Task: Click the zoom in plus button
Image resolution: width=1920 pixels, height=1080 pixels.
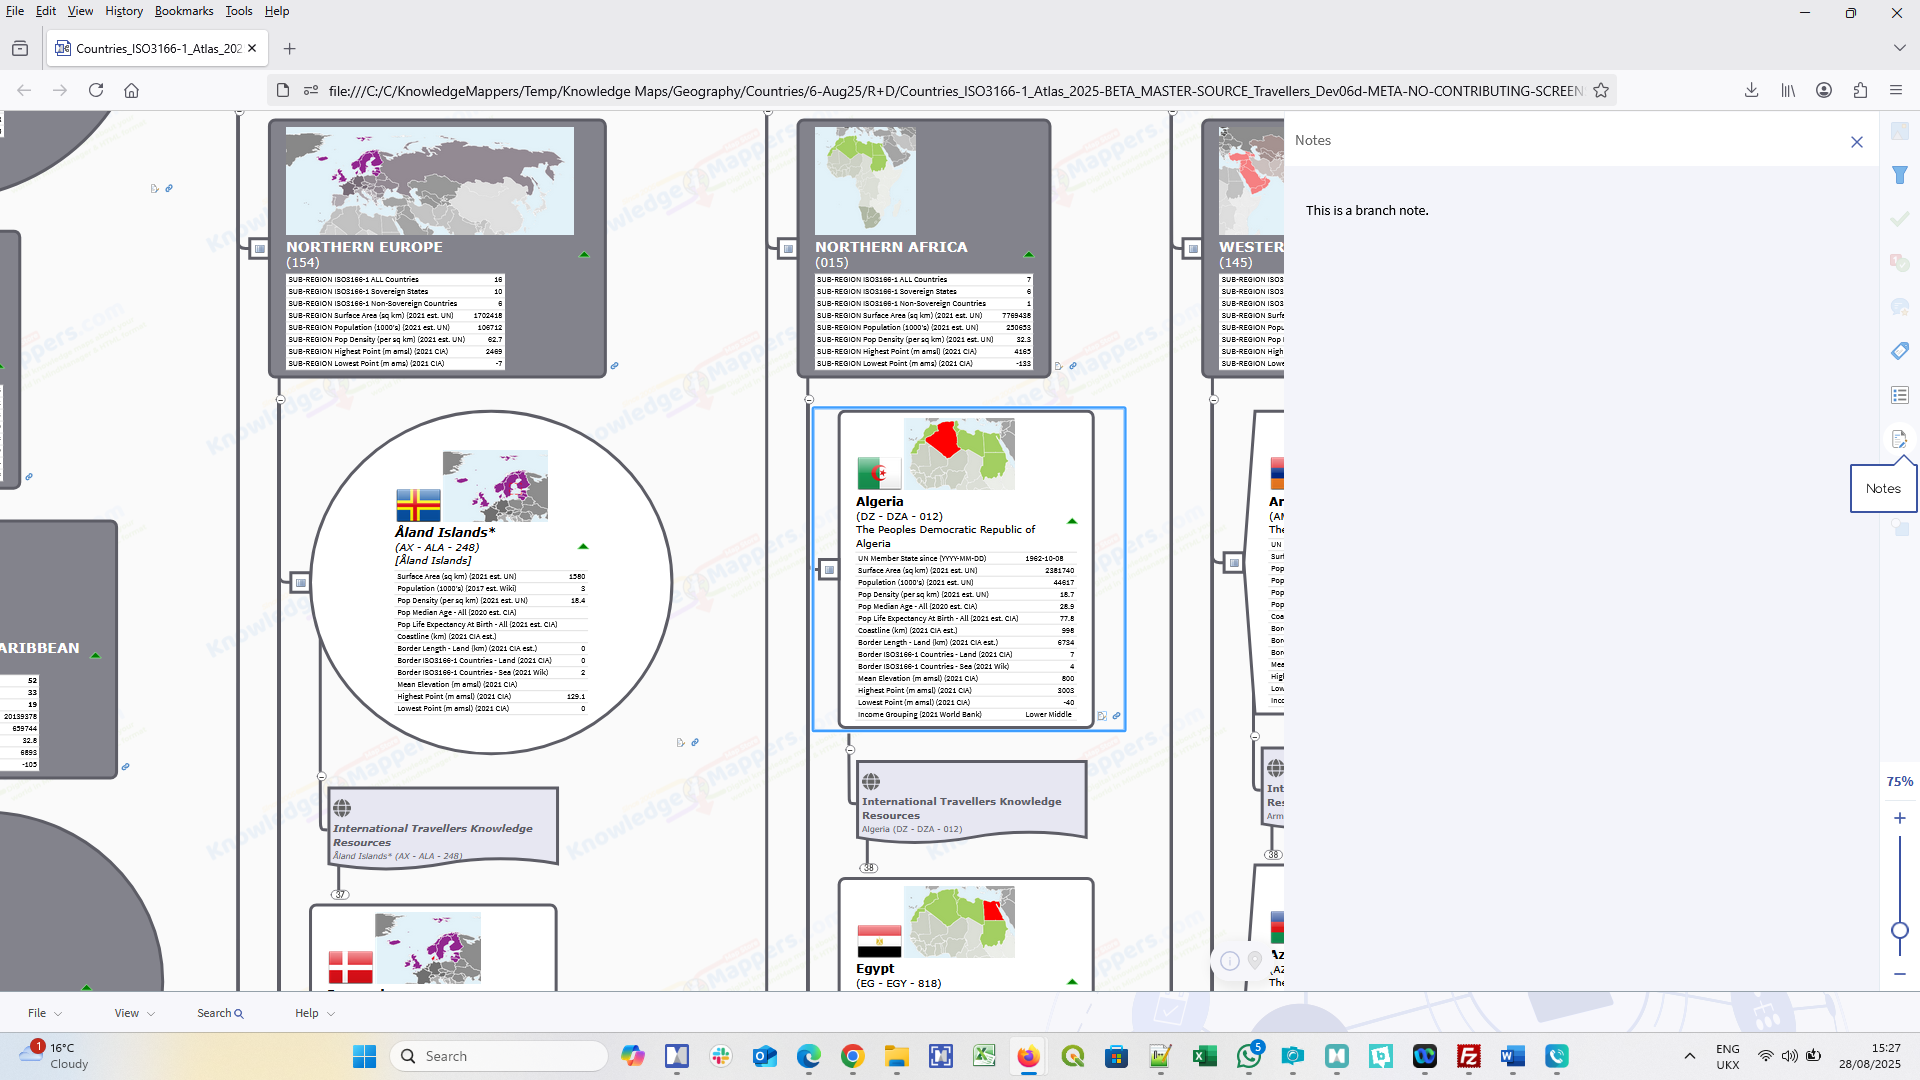Action: point(1900,818)
